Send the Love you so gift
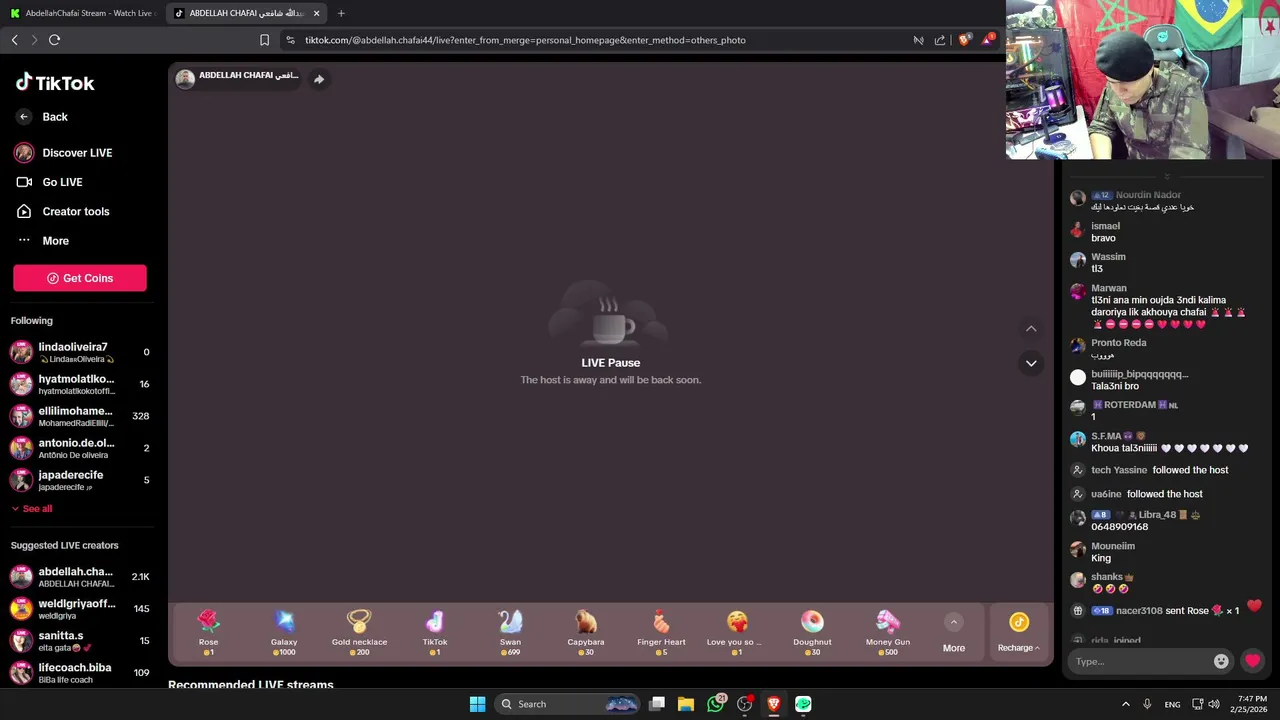1280x720 pixels. (737, 633)
